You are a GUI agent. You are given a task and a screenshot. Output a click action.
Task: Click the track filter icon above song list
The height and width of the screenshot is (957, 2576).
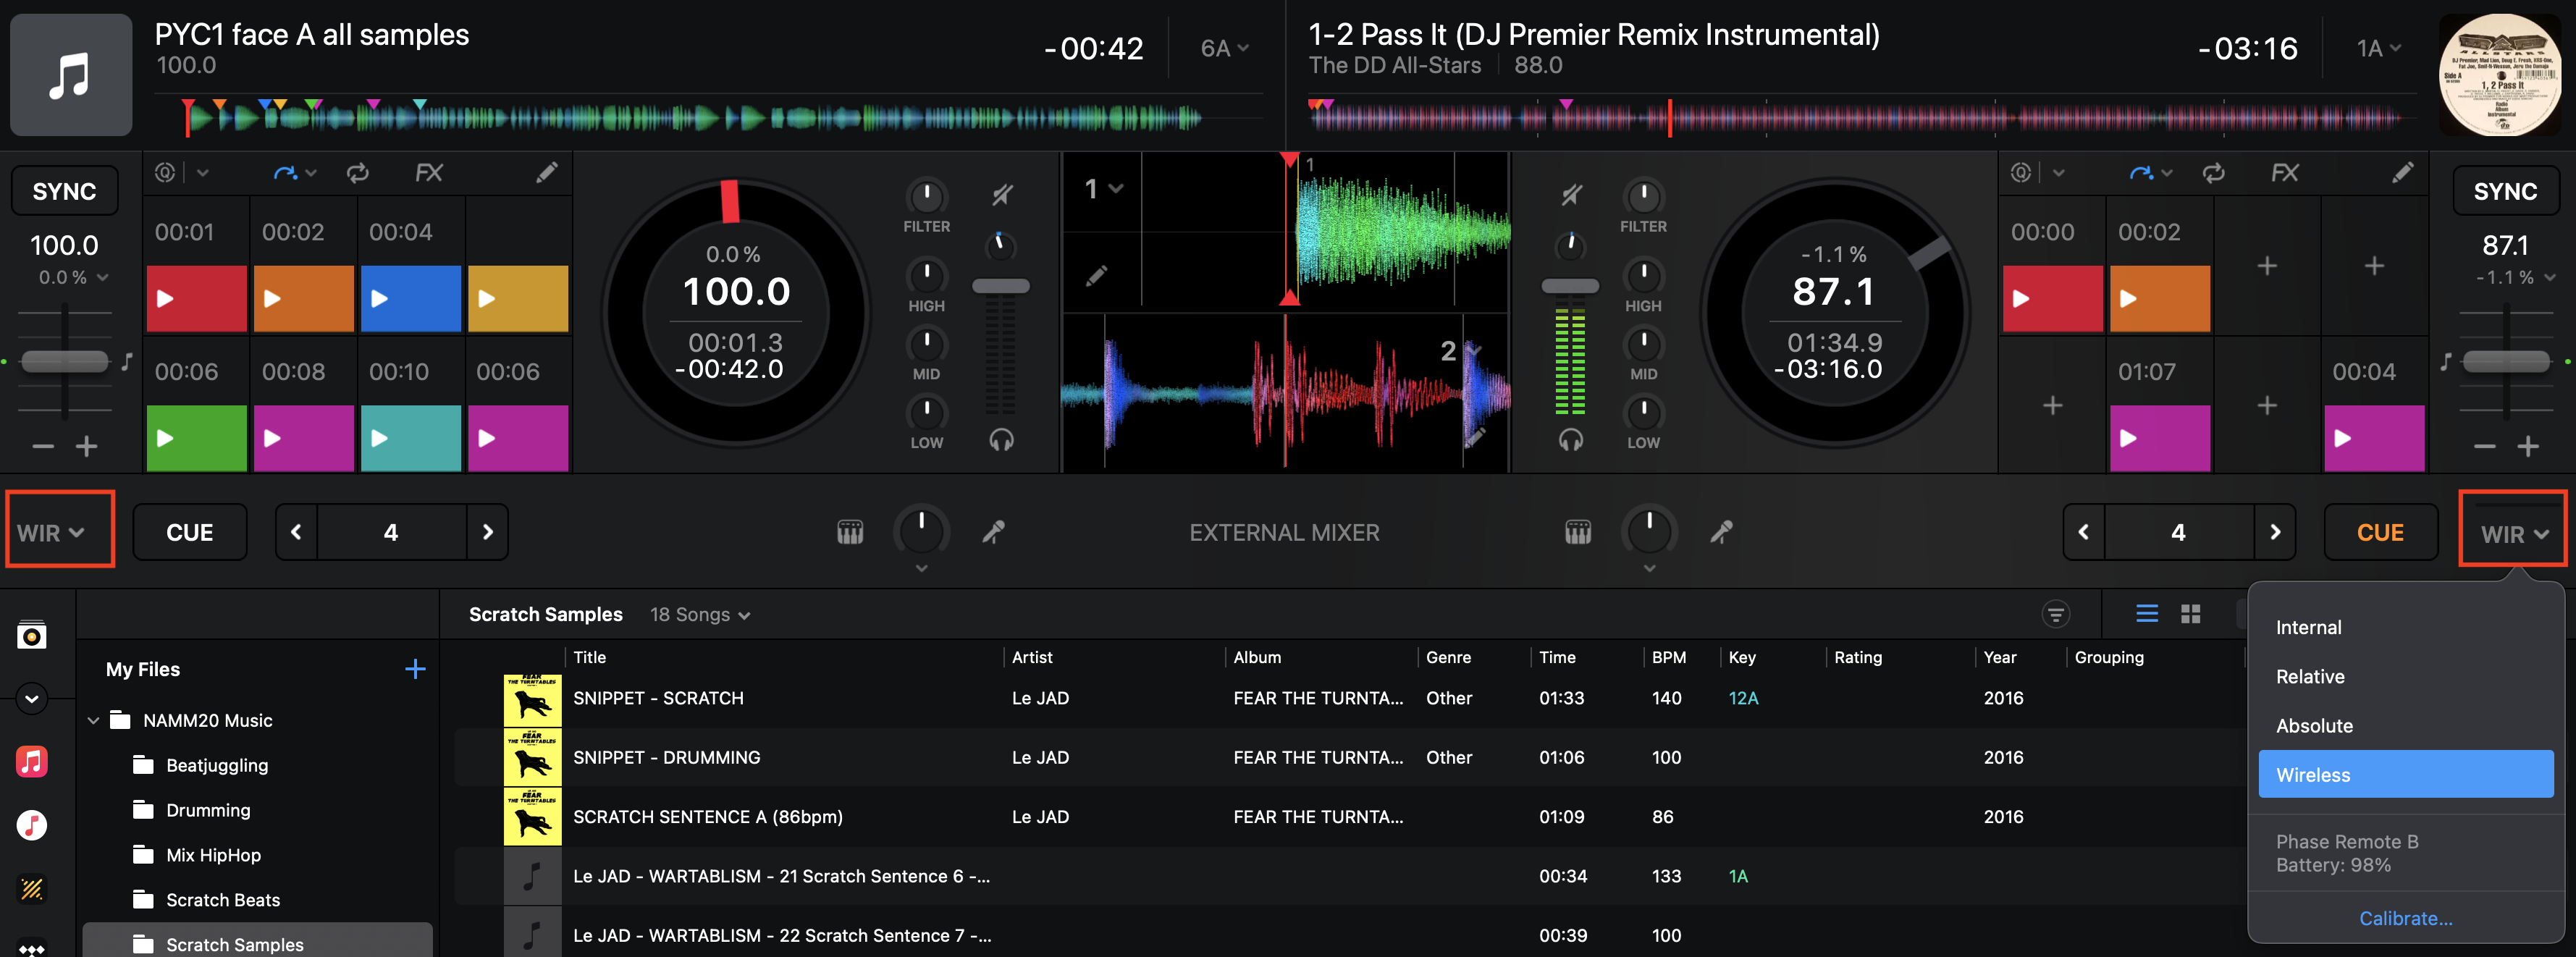click(2055, 614)
